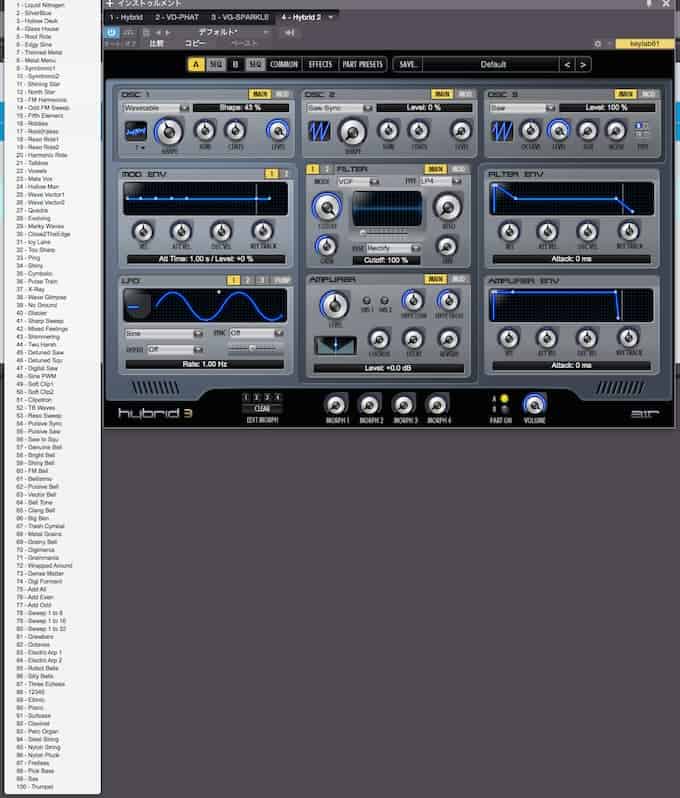
Task: Open the EFFECTS page tab
Action: [x=320, y=65]
